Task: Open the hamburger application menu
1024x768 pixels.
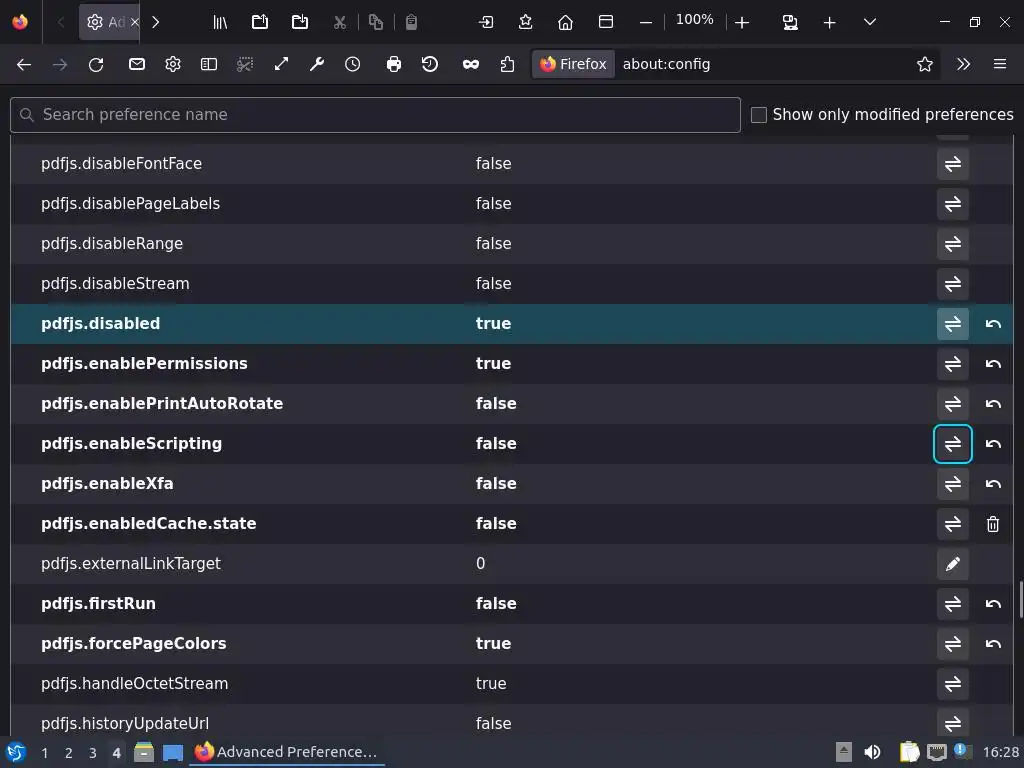Action: [1000, 64]
